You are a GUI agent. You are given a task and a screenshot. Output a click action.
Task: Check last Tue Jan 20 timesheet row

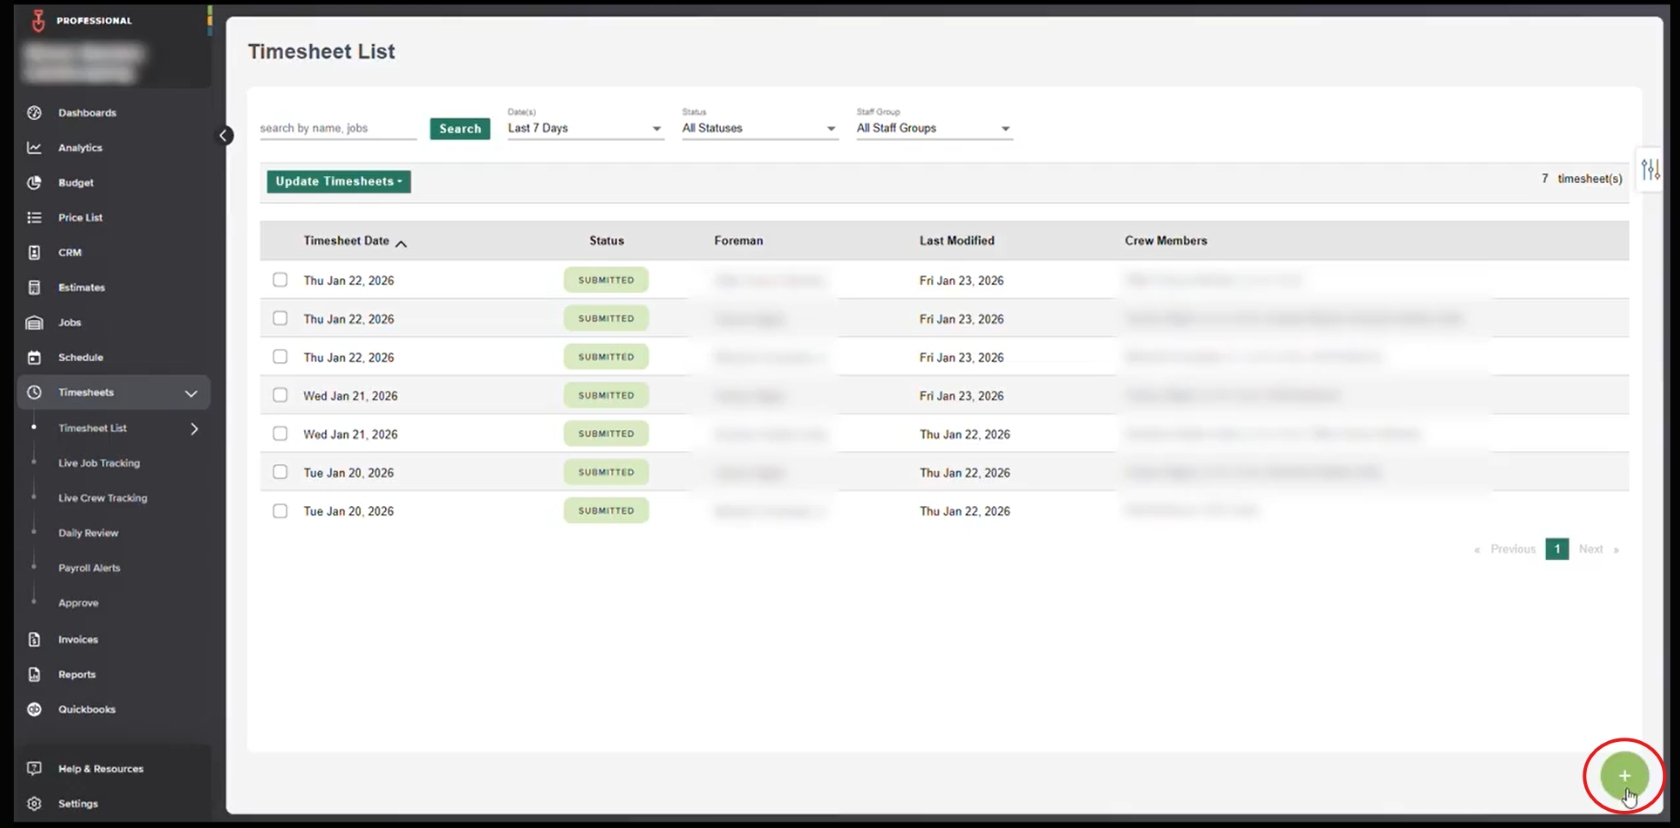tap(280, 511)
